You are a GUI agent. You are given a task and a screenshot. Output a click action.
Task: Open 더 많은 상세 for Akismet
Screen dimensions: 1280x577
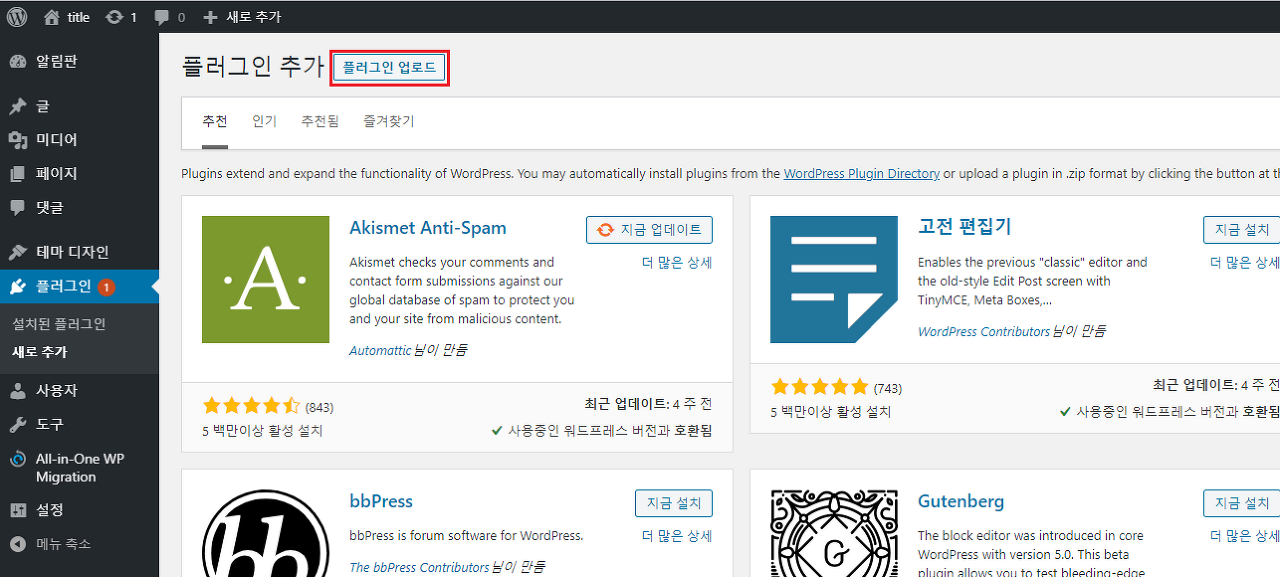pyautogui.click(x=676, y=263)
